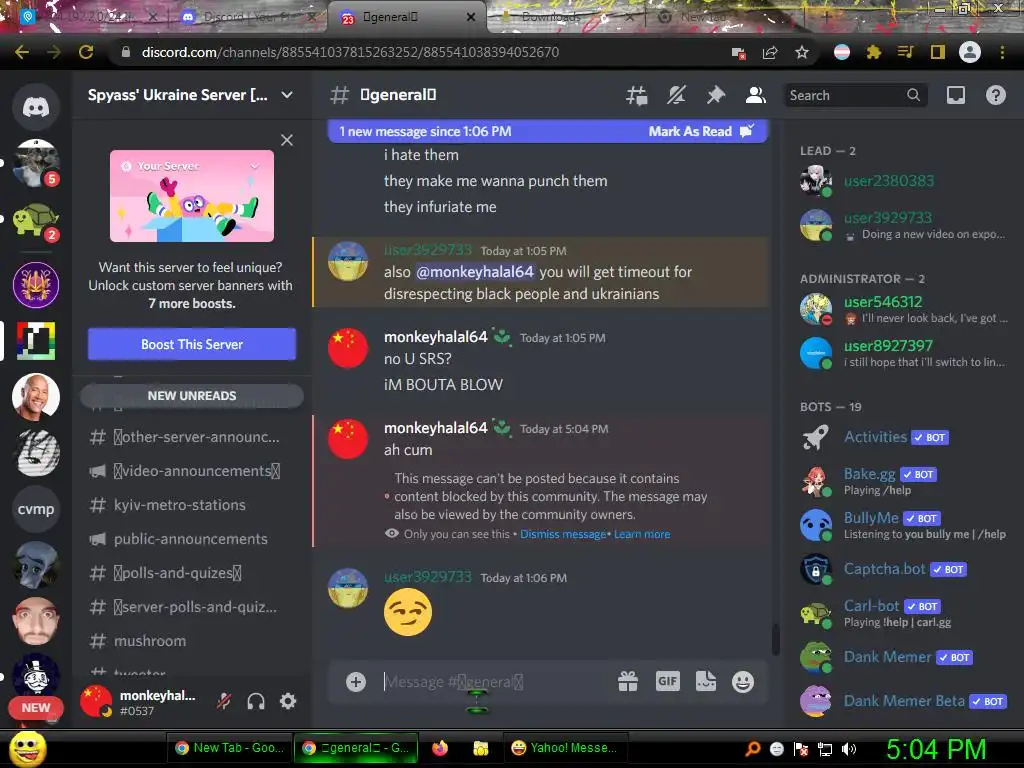This screenshot has width=1024, height=768.
Task: Click the search magnifier in Search box
Action: (x=913, y=95)
